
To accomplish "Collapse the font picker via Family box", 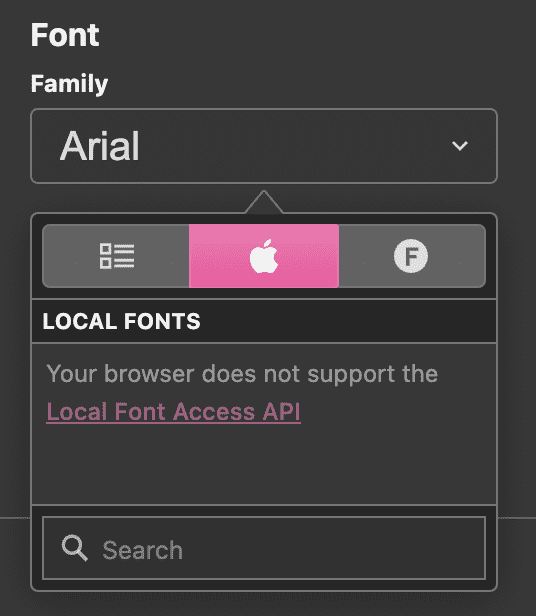I will (x=264, y=146).
